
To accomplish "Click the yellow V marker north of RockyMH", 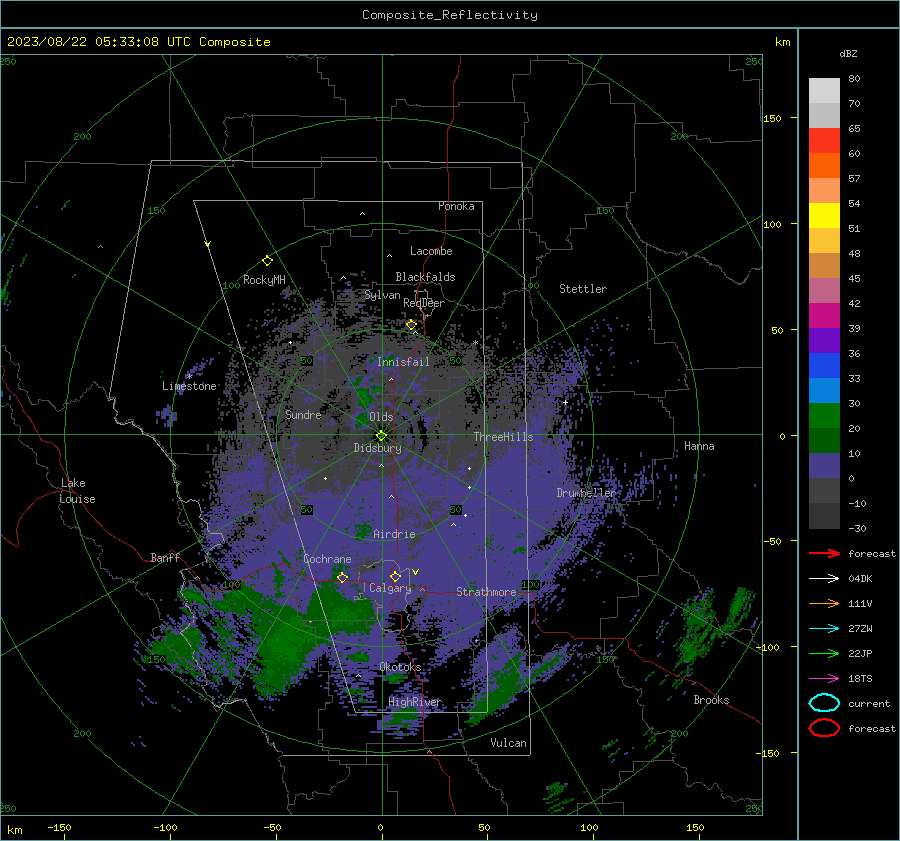I will 208,244.
